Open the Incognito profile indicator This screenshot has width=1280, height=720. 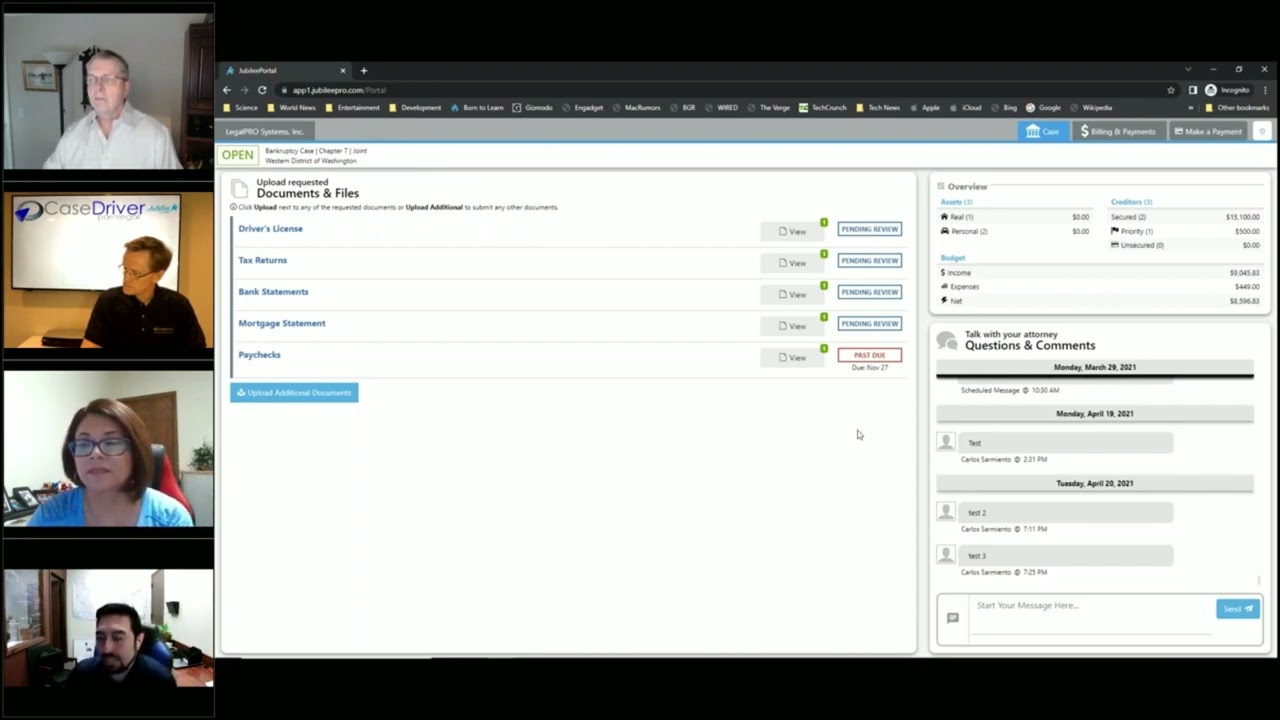(1227, 90)
